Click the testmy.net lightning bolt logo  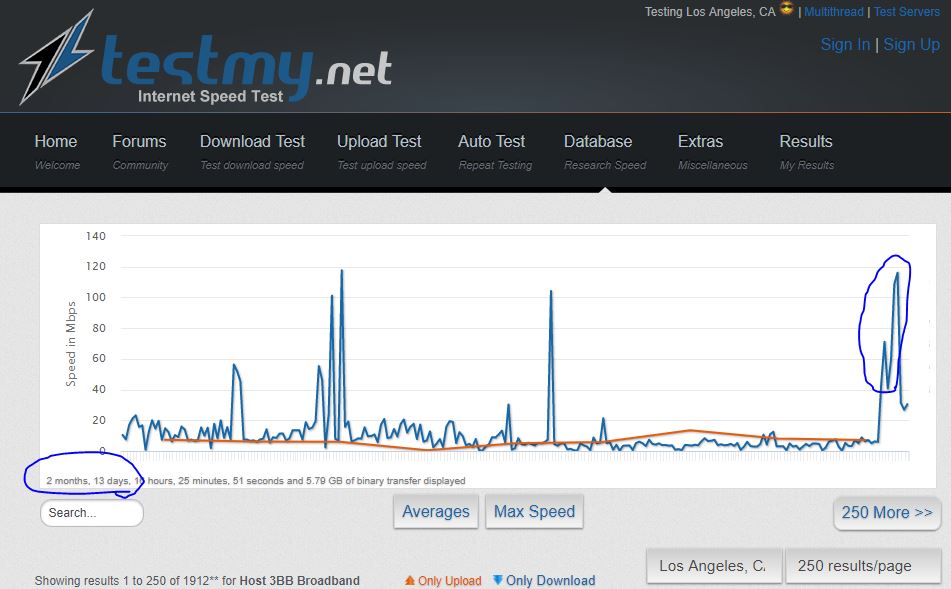(57, 57)
